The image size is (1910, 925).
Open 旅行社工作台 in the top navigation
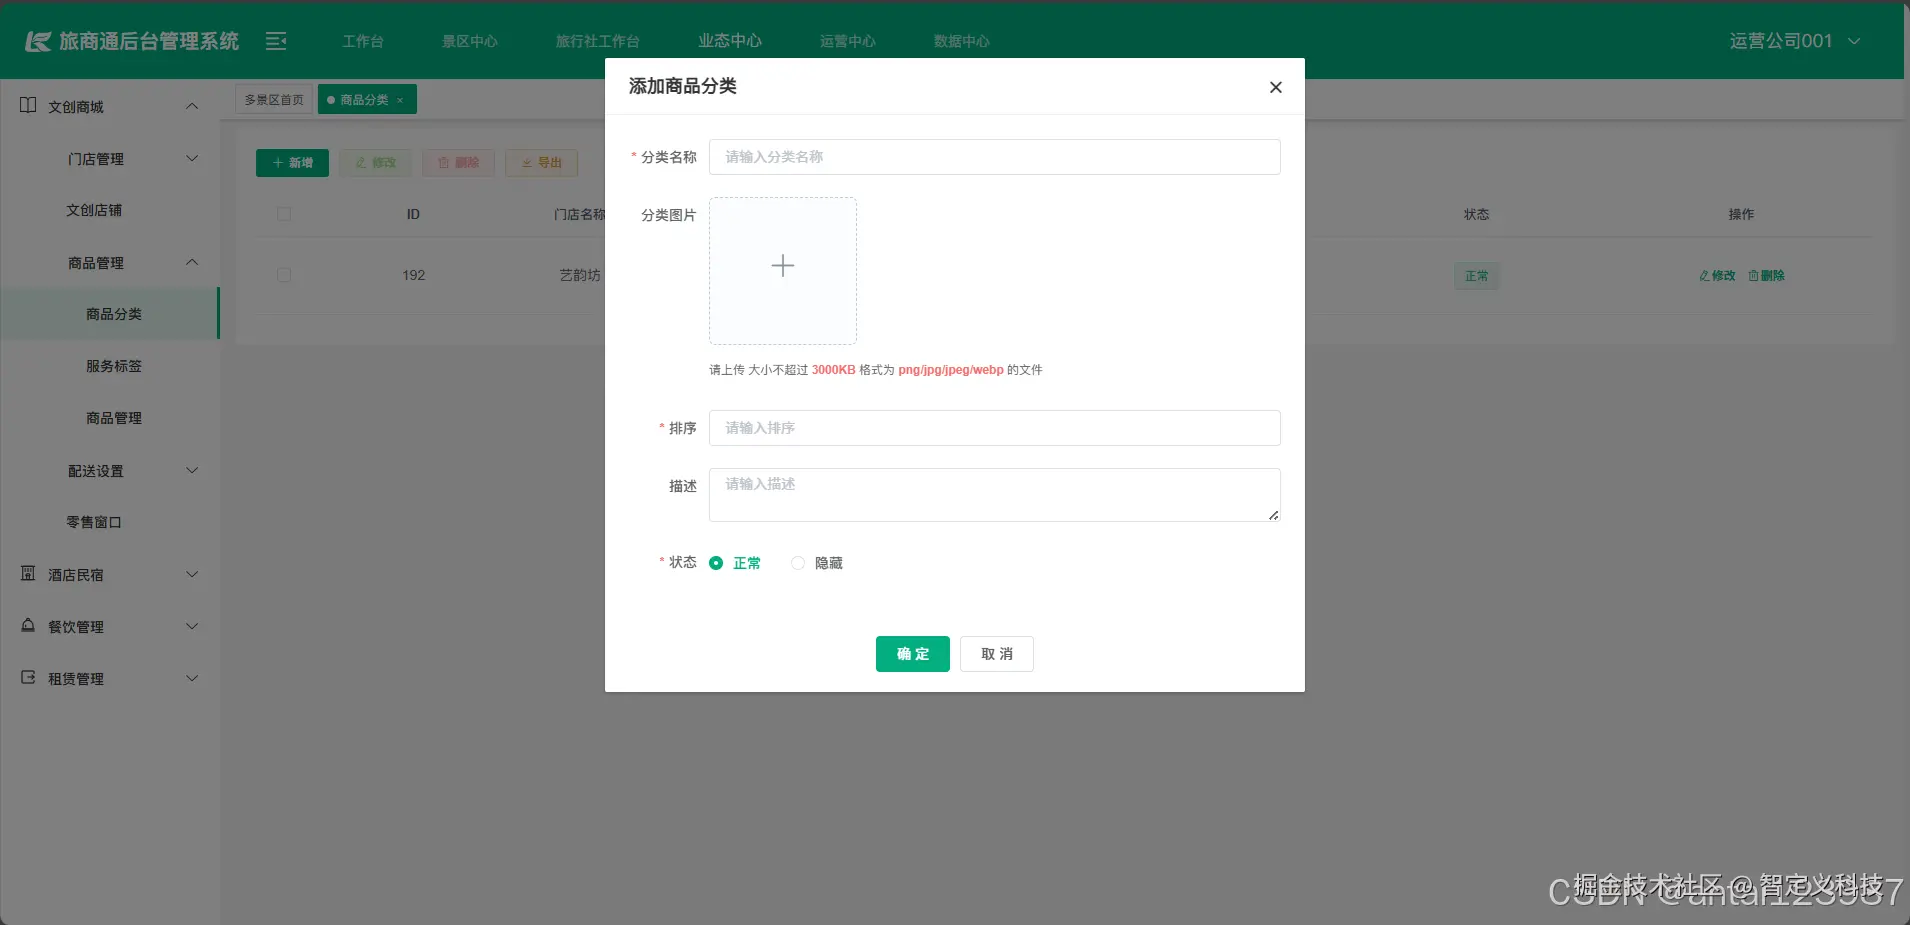pos(598,41)
